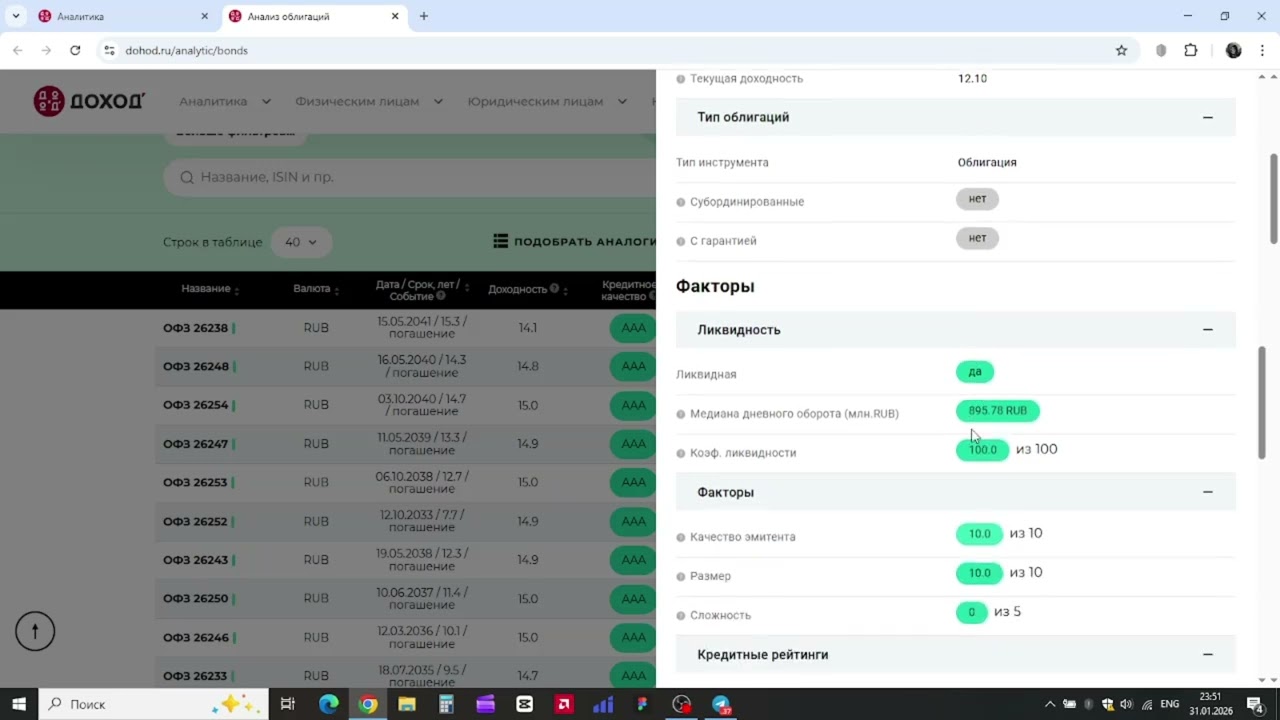
Task: Click the ENG language indicator
Action: pos(1170,704)
